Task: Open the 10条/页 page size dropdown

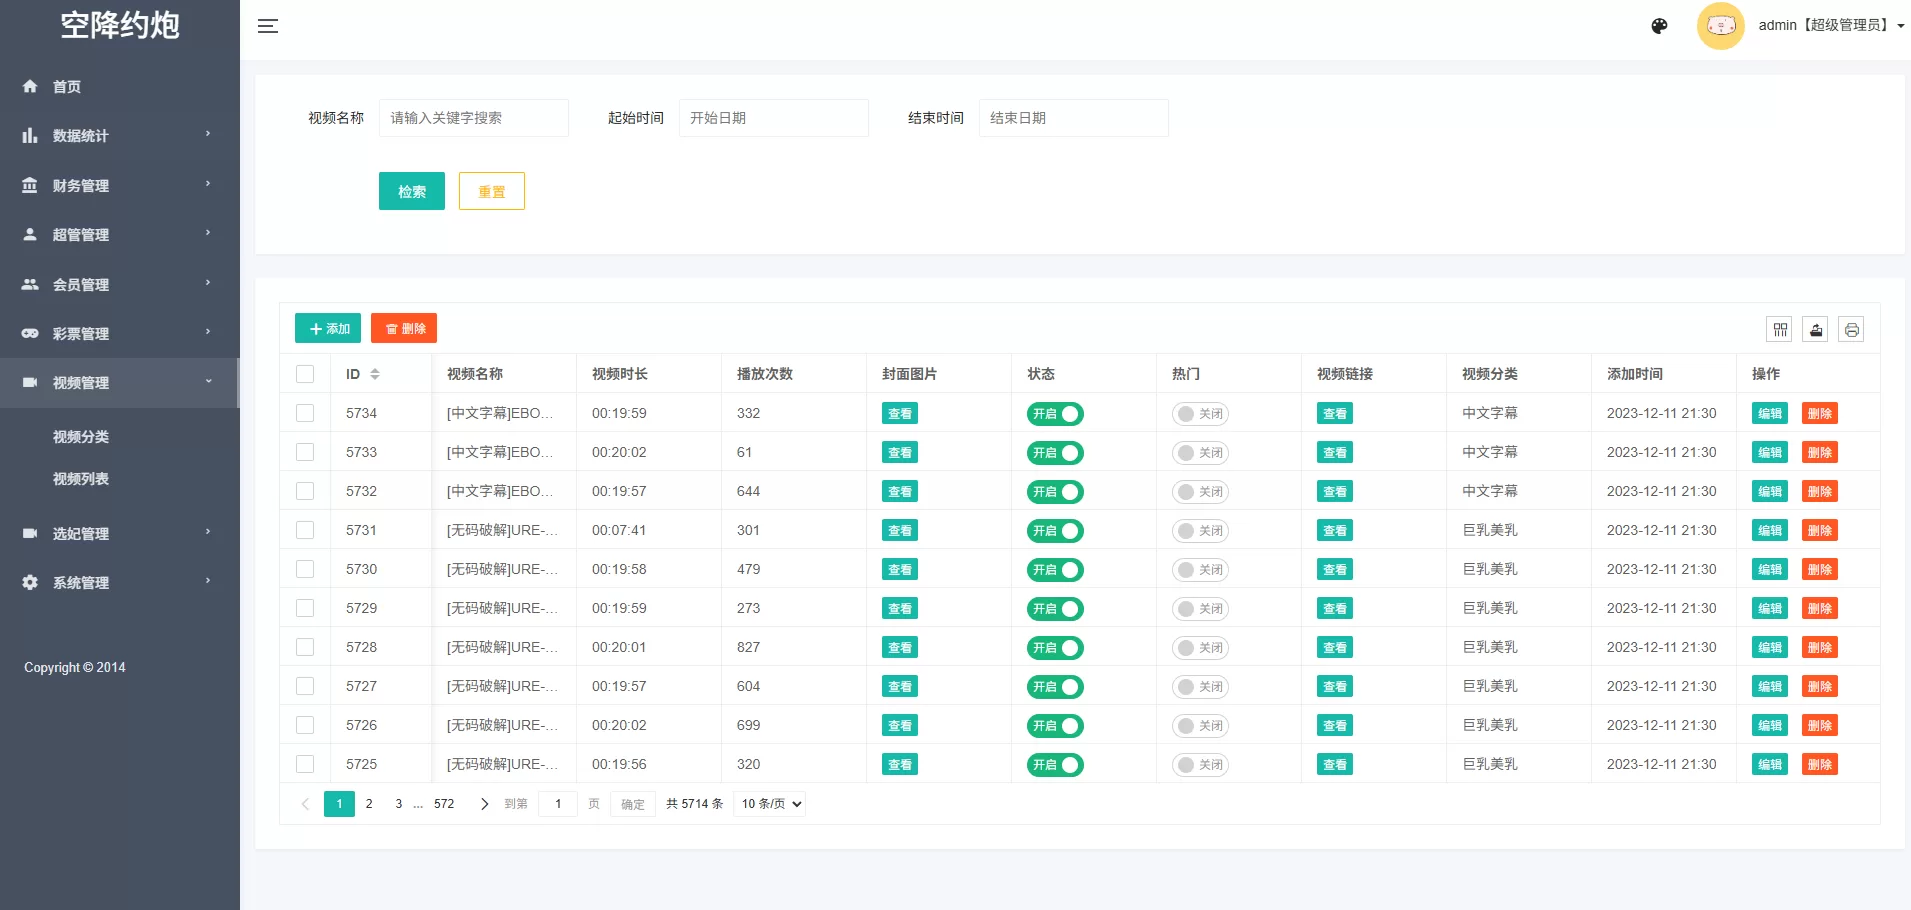Action: coord(768,803)
